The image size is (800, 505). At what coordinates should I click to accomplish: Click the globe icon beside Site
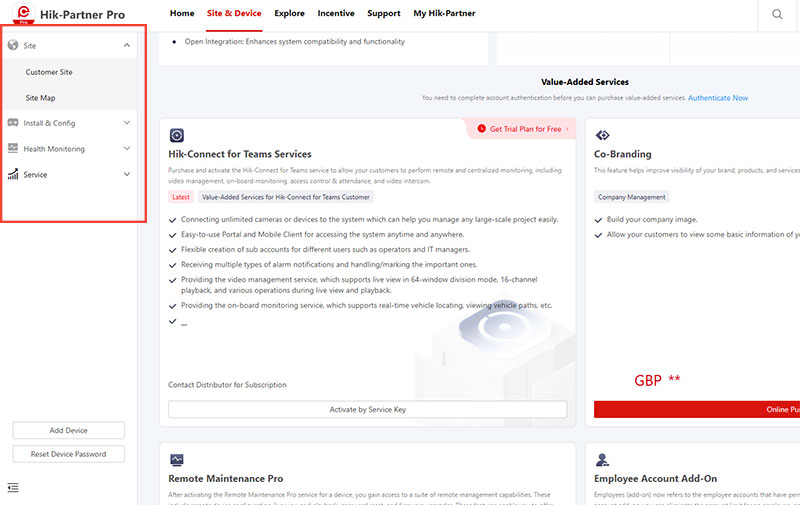point(13,45)
